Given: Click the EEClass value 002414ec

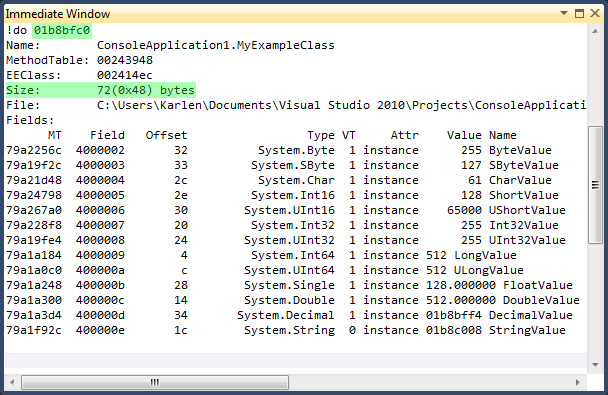Looking at the screenshot, I should pos(125,75).
